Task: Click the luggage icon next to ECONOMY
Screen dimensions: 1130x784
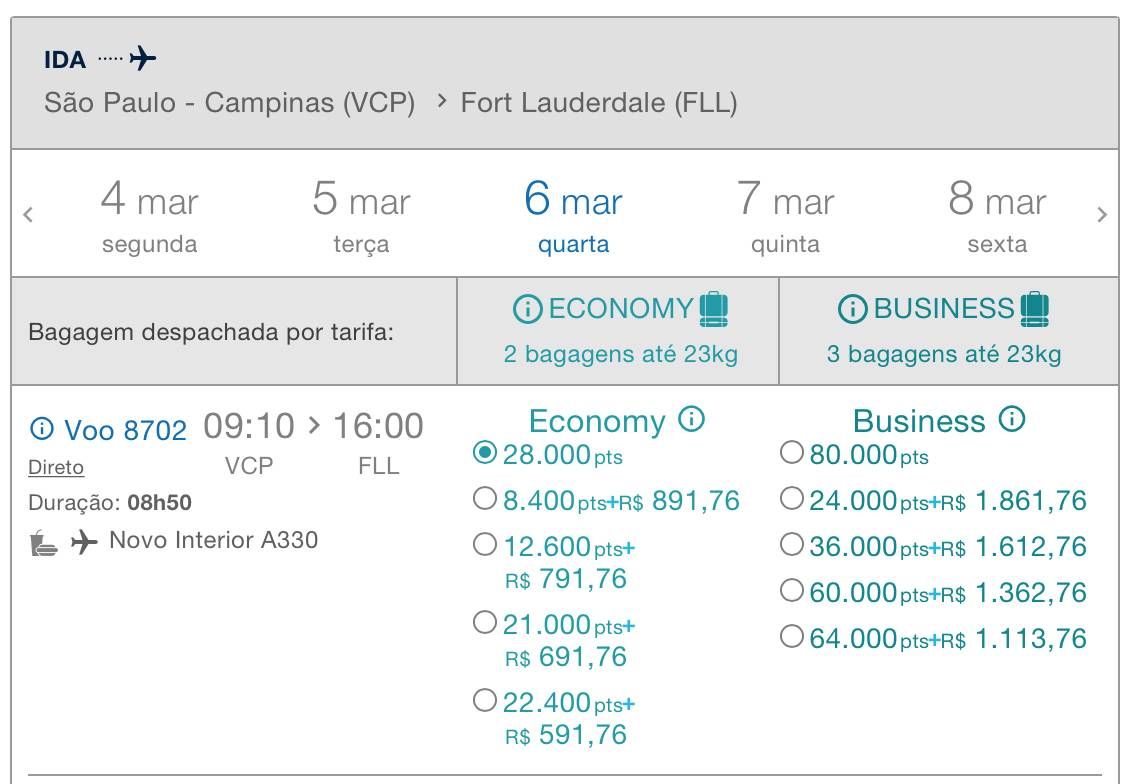Action: pyautogui.click(x=714, y=309)
